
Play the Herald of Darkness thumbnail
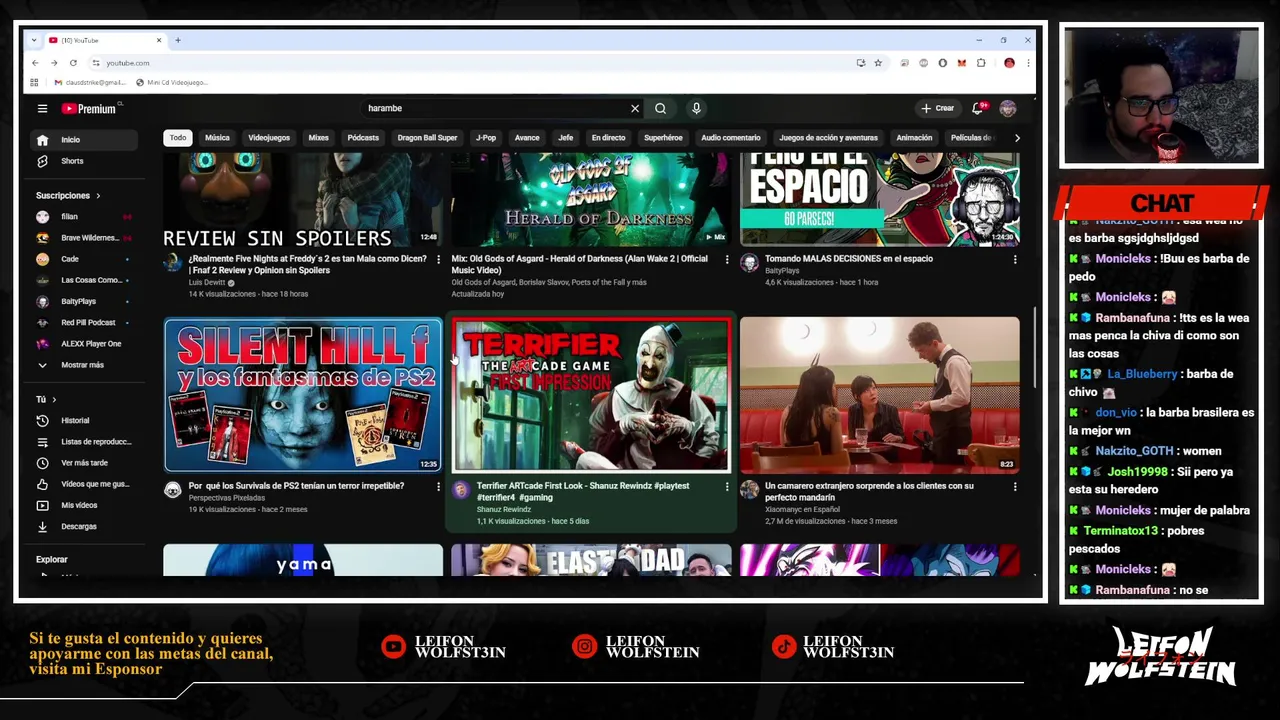(591, 199)
